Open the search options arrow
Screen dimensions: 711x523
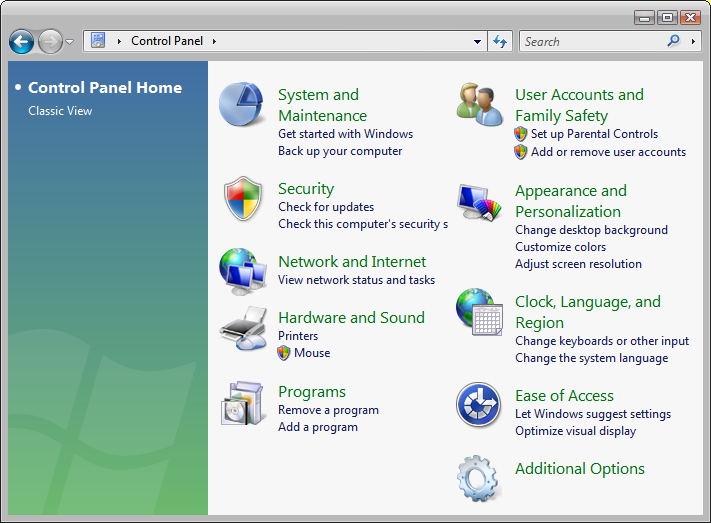click(693, 41)
